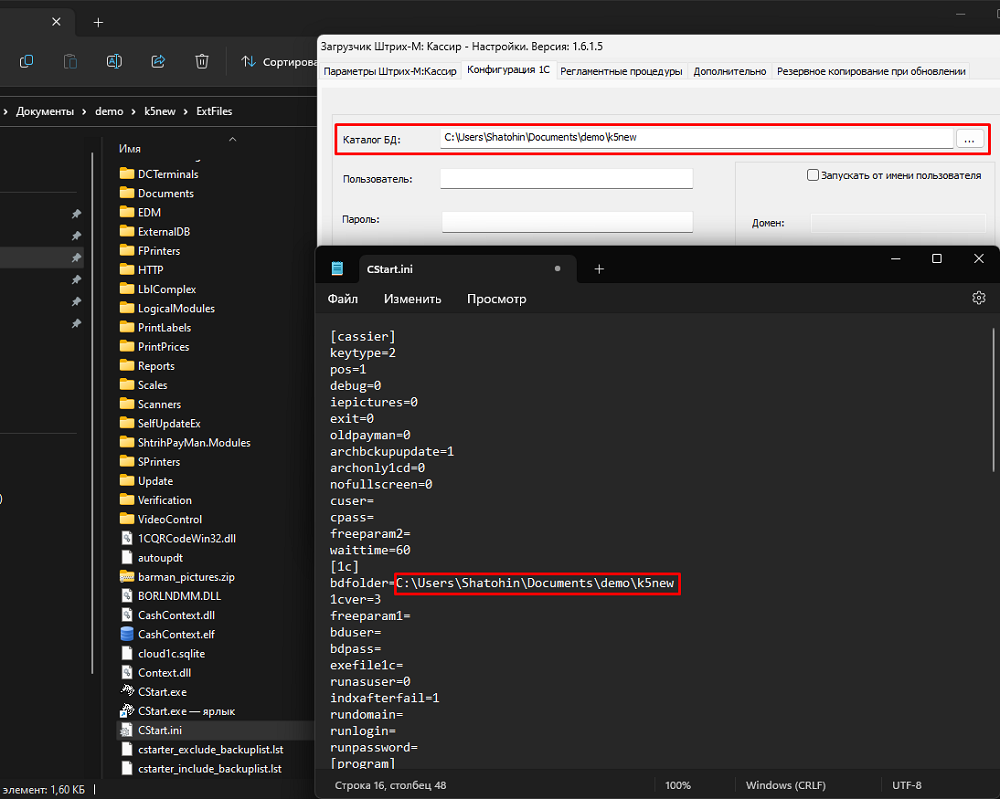This screenshot has height=799, width=1000.
Task: Expand the chevron after demo in breadcrumb
Action: [x=133, y=112]
